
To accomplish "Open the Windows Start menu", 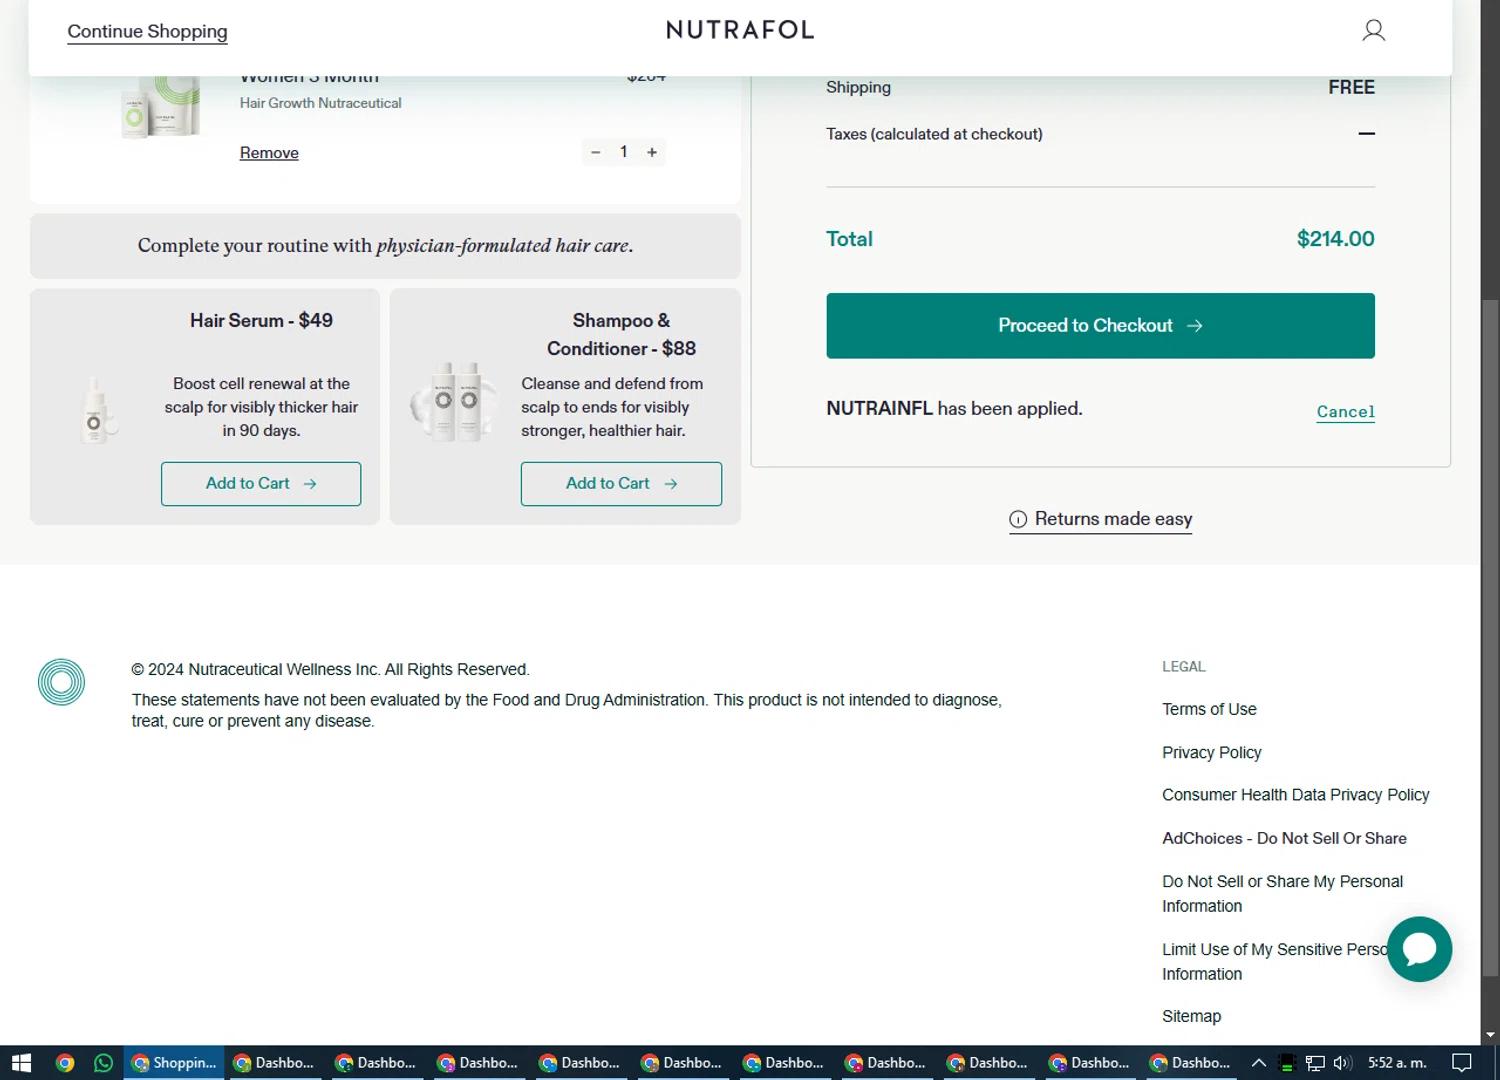I will [21, 1063].
